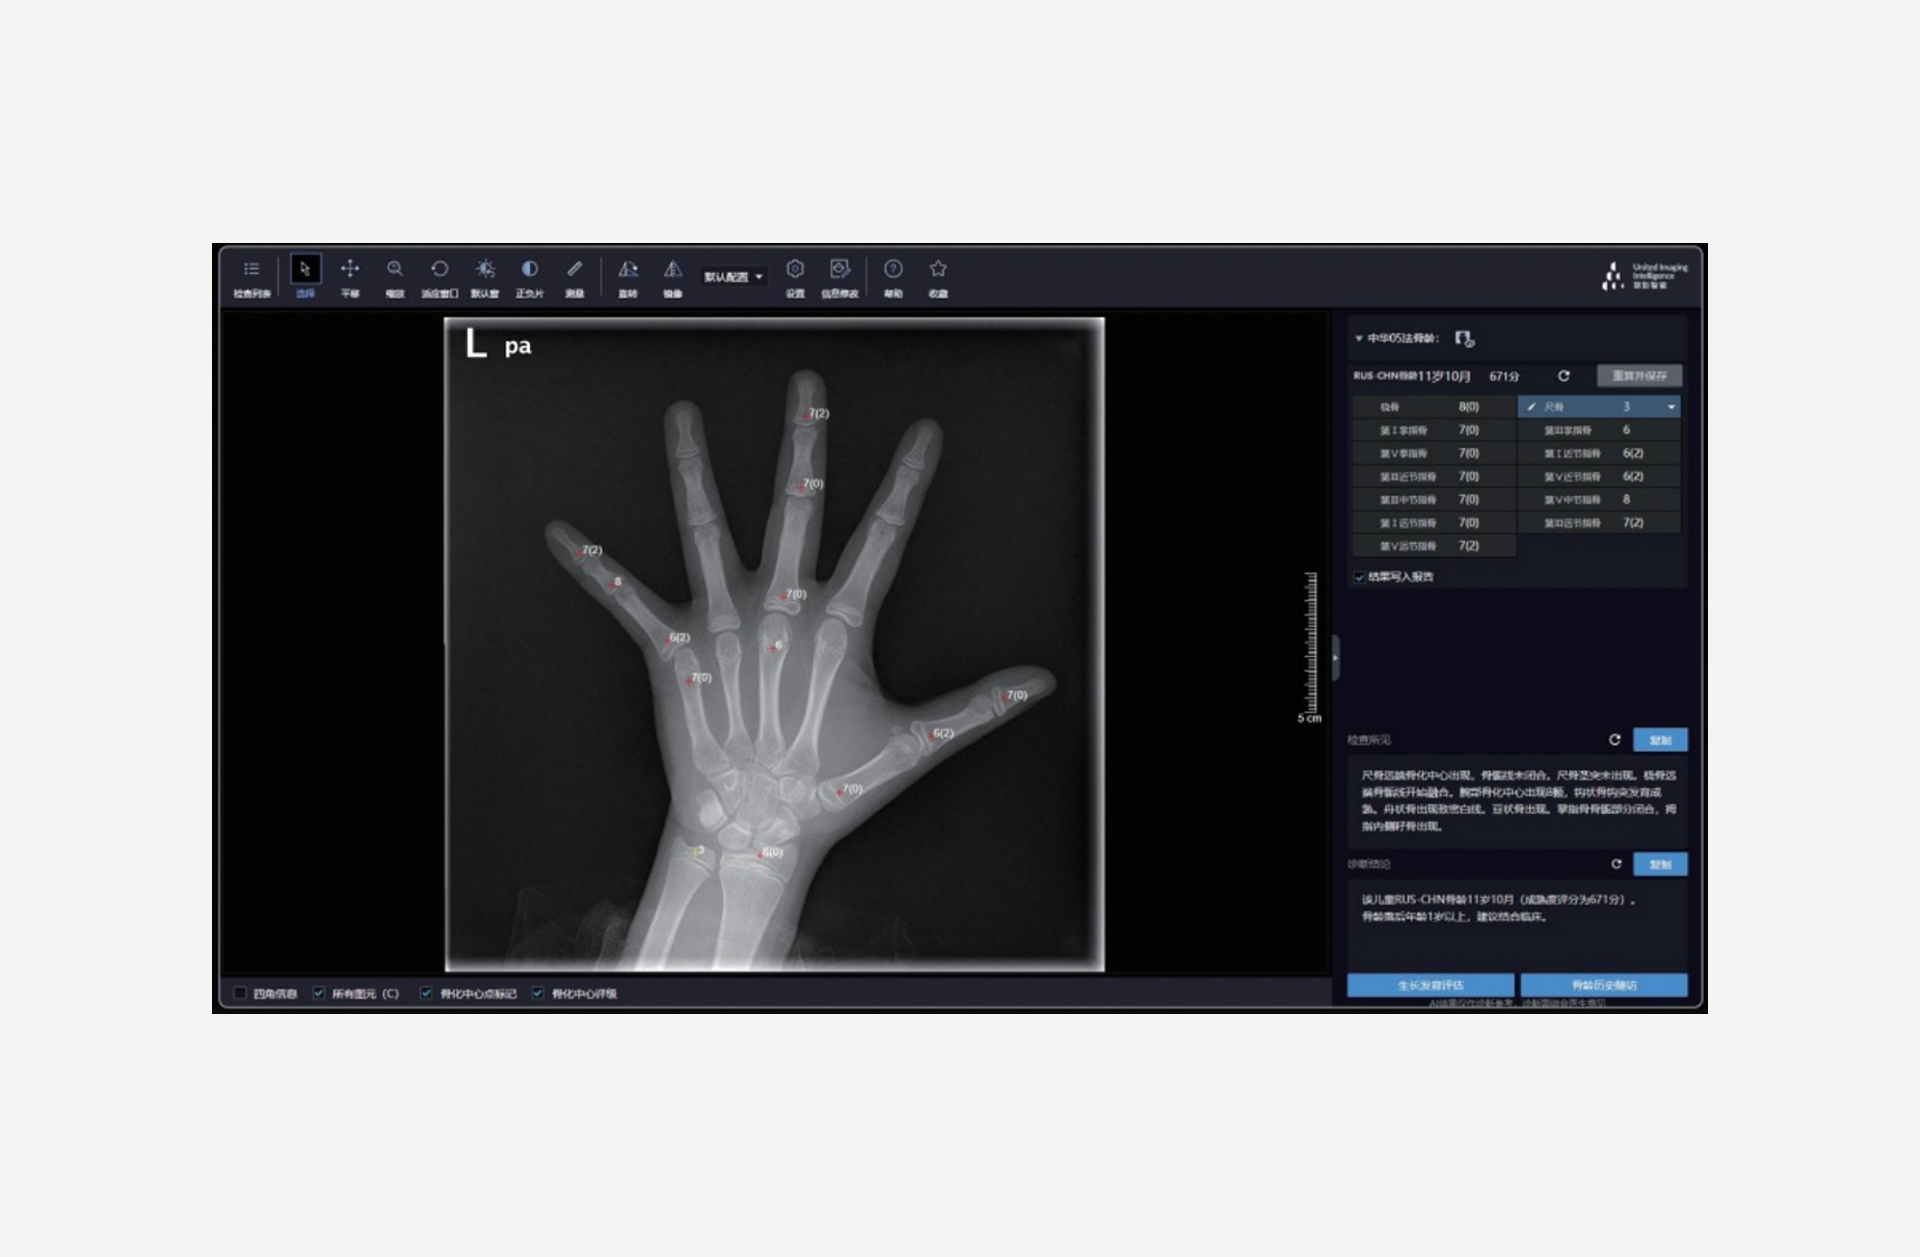This screenshot has height=1257, width=1920.
Task: Uncheck 所有图元 (C) checkbox
Action: (x=319, y=993)
